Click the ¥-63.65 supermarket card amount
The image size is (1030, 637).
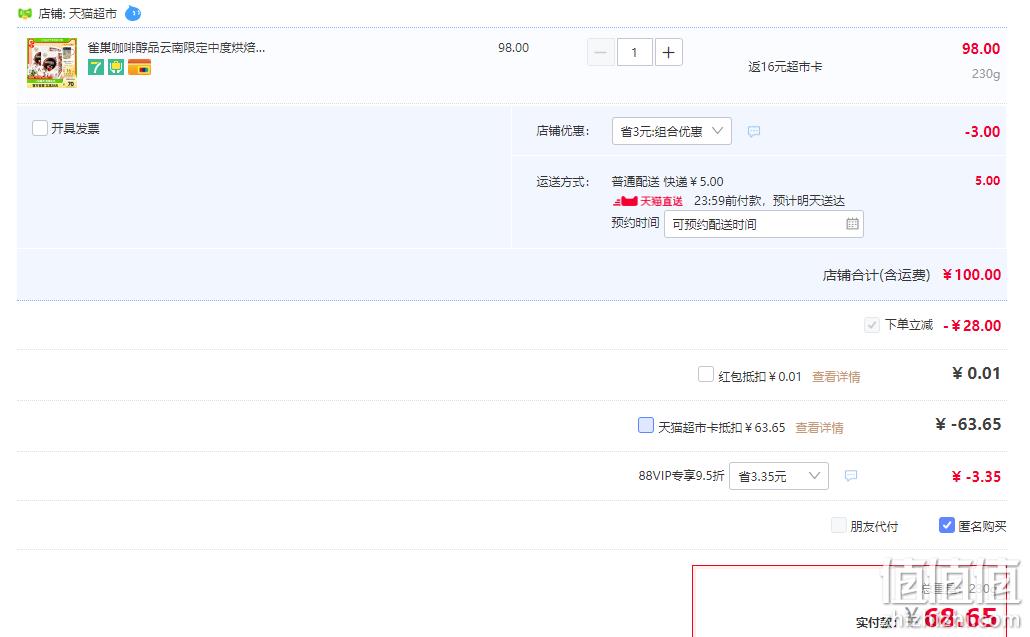click(968, 424)
